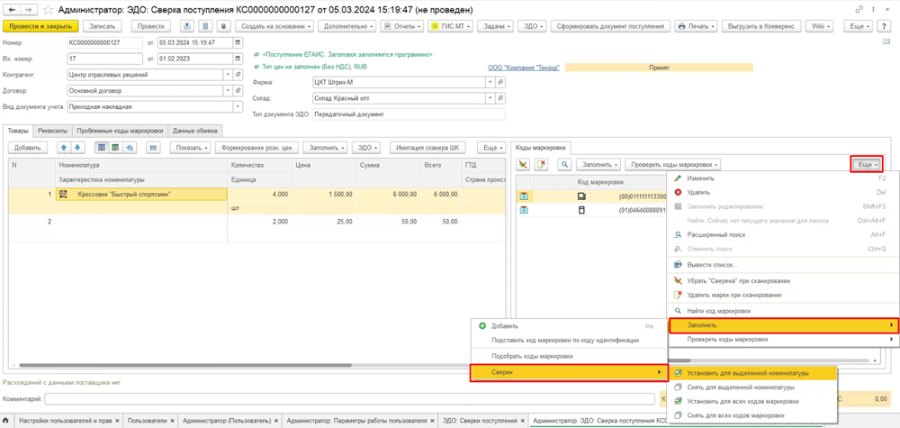Click Провести и закрыть button
The image size is (900, 428).
[40, 26]
